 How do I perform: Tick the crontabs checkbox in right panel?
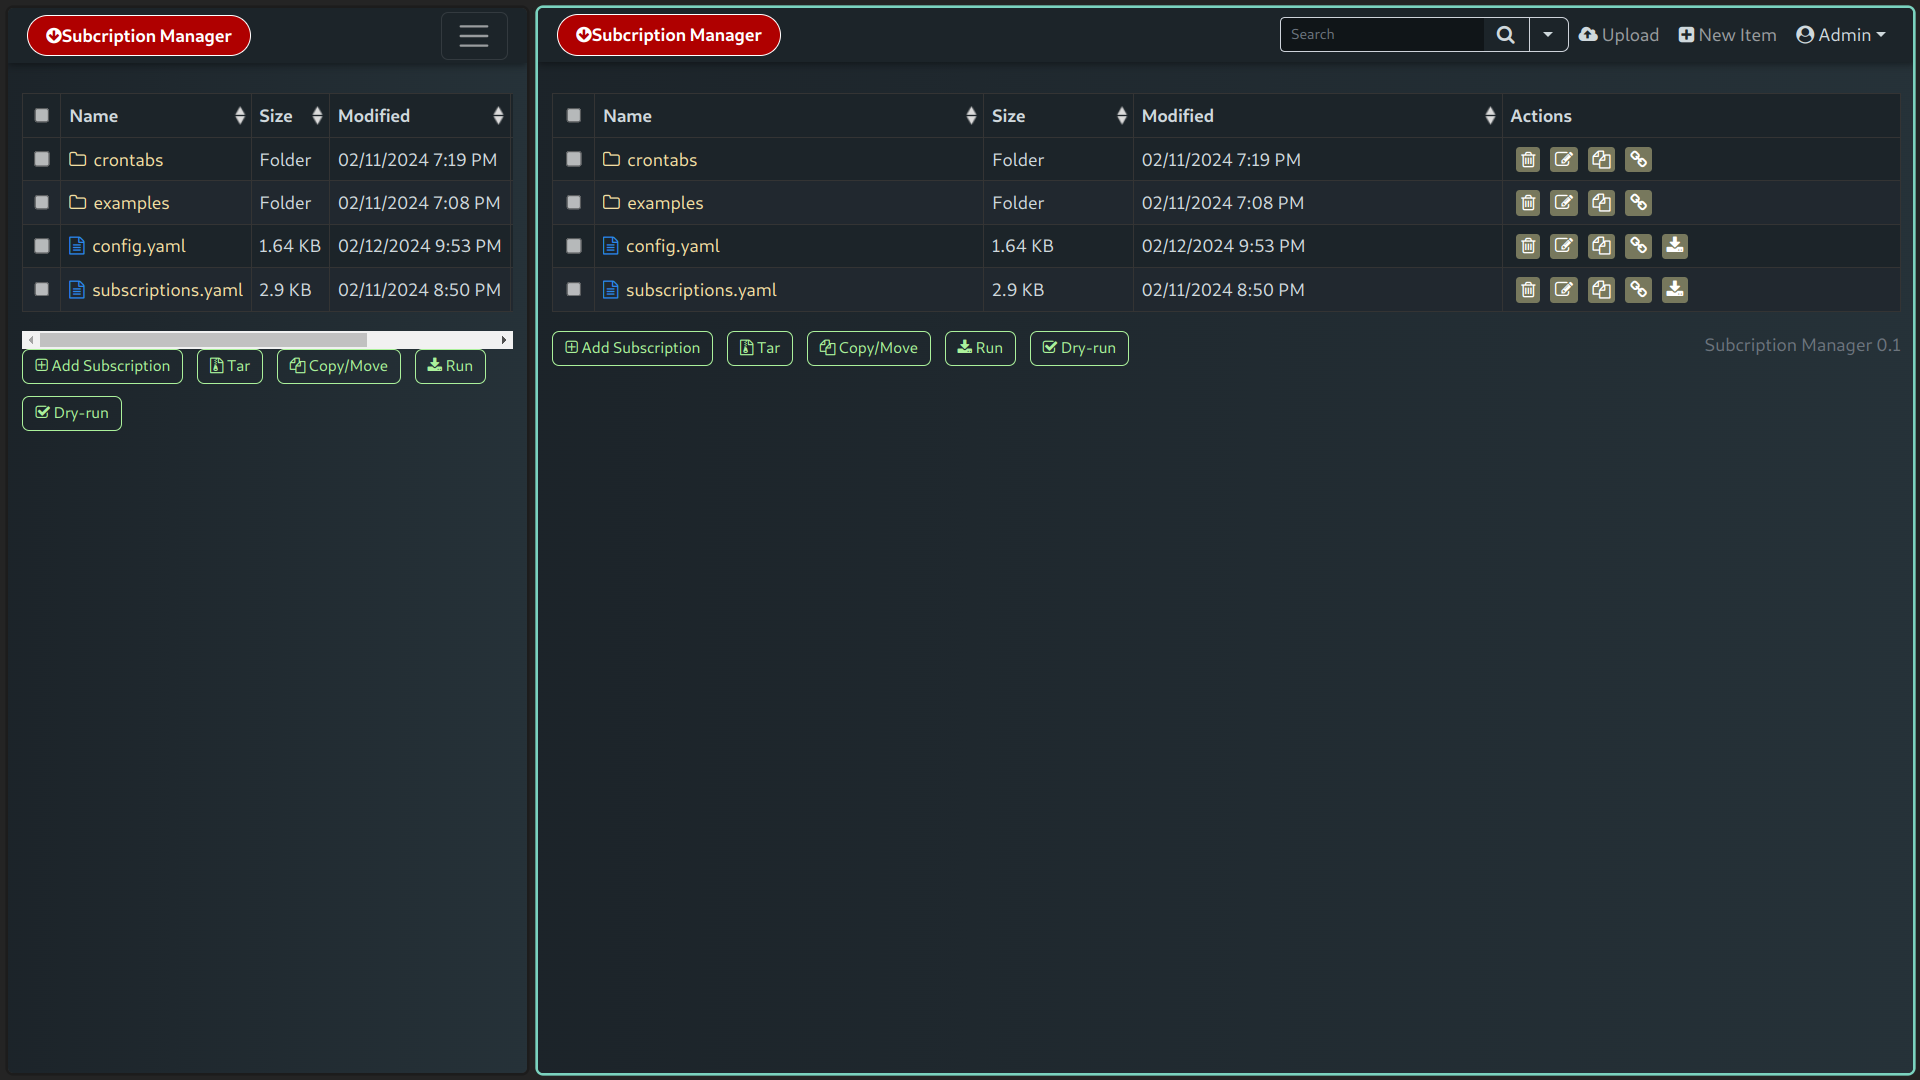coord(574,160)
